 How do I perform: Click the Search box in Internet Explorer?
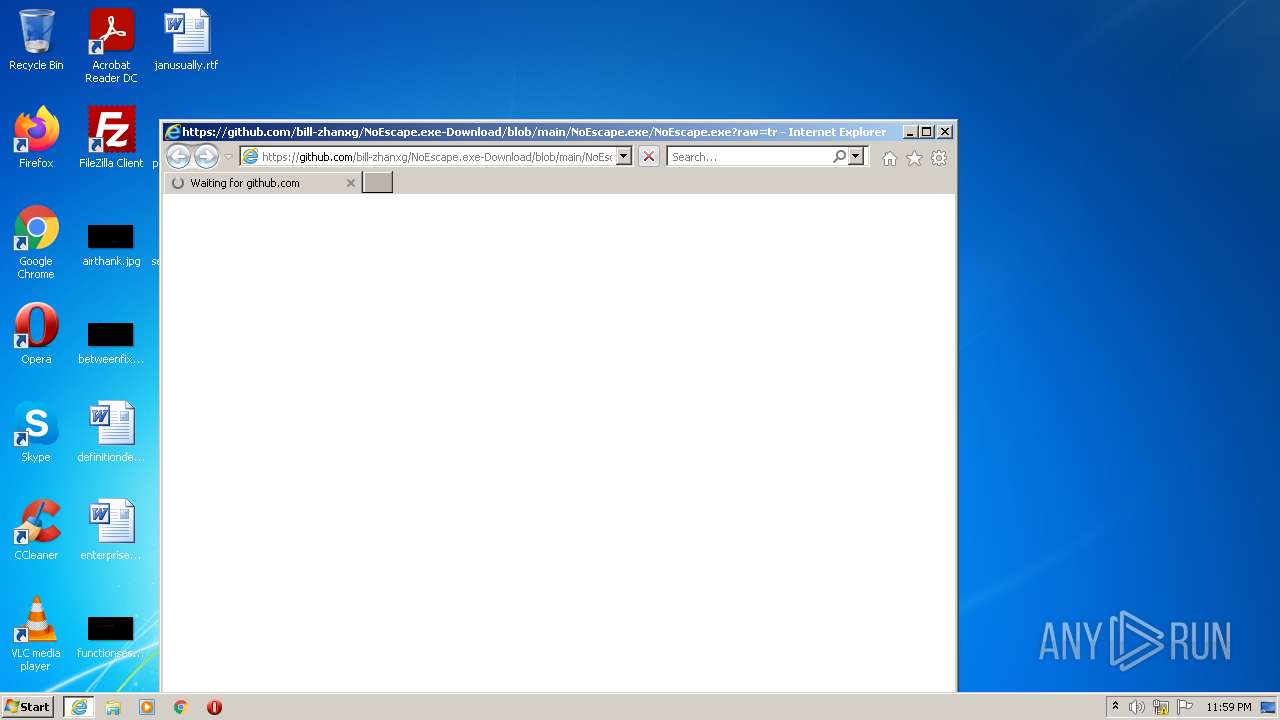[x=749, y=157]
